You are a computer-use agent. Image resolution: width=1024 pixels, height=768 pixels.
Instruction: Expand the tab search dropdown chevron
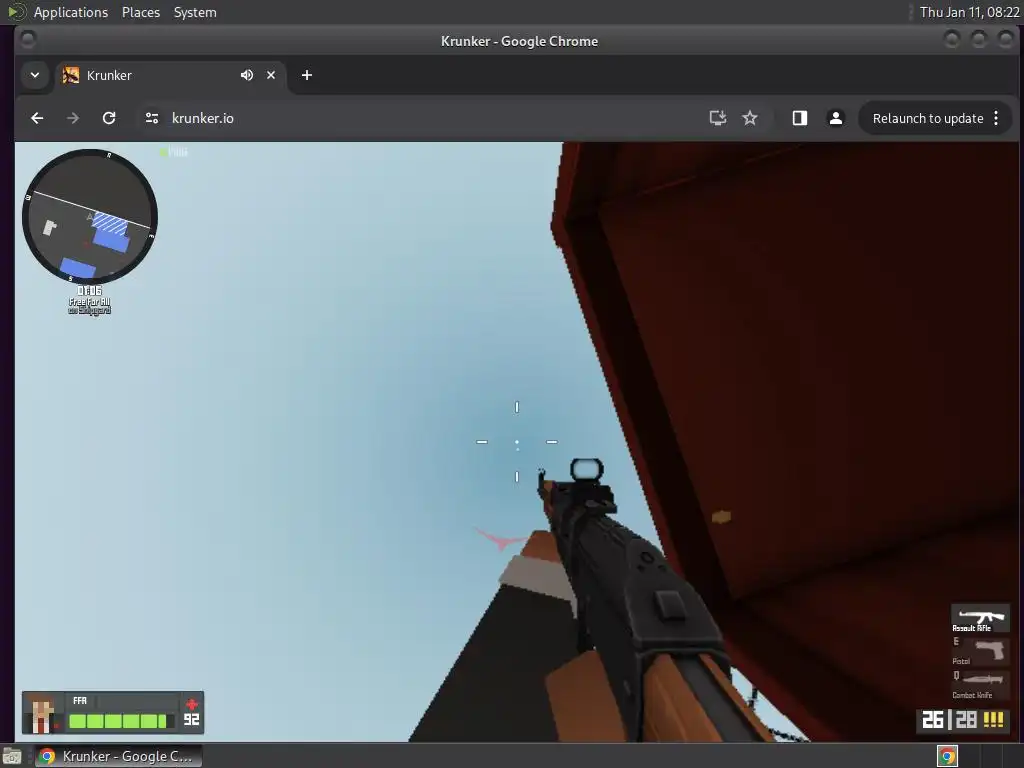point(35,75)
